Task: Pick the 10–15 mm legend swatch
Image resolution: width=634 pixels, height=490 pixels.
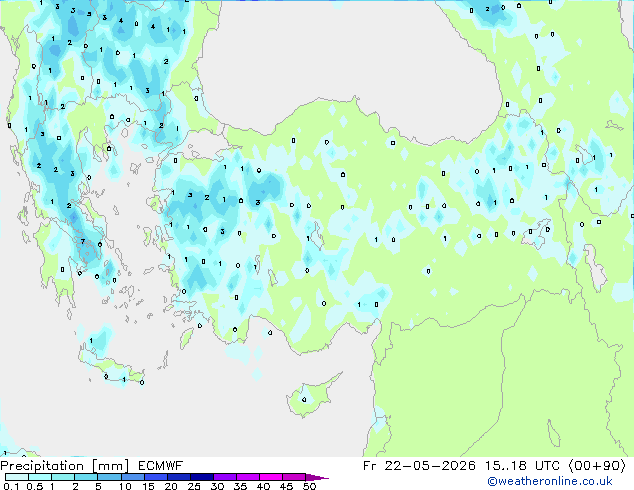Action: (x=133, y=477)
